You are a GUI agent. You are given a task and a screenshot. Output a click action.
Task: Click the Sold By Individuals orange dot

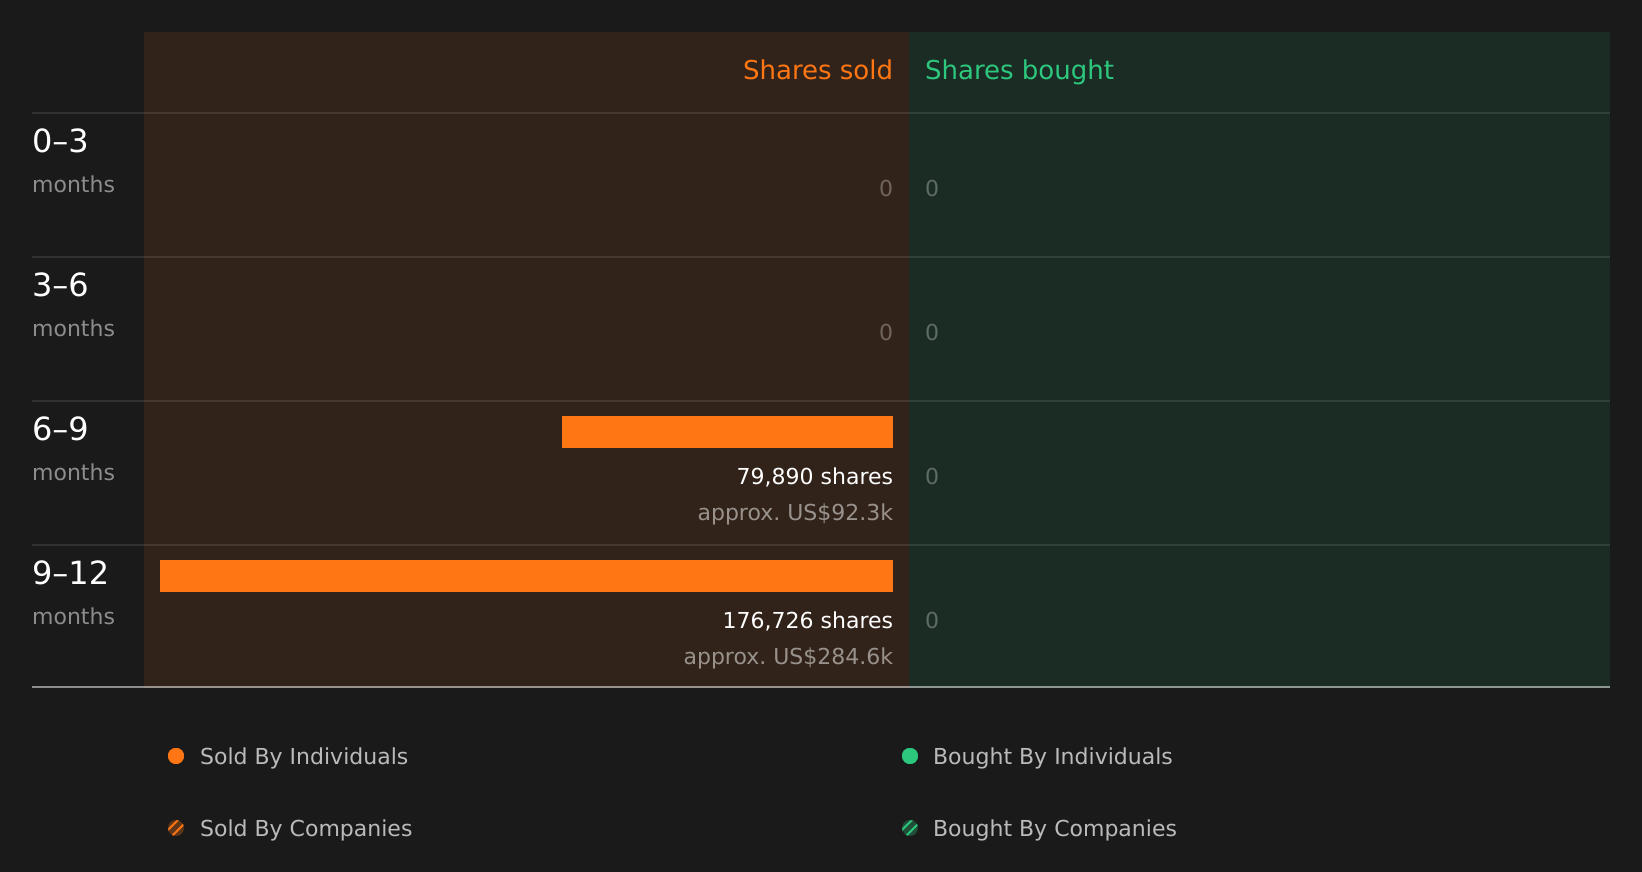tap(176, 756)
